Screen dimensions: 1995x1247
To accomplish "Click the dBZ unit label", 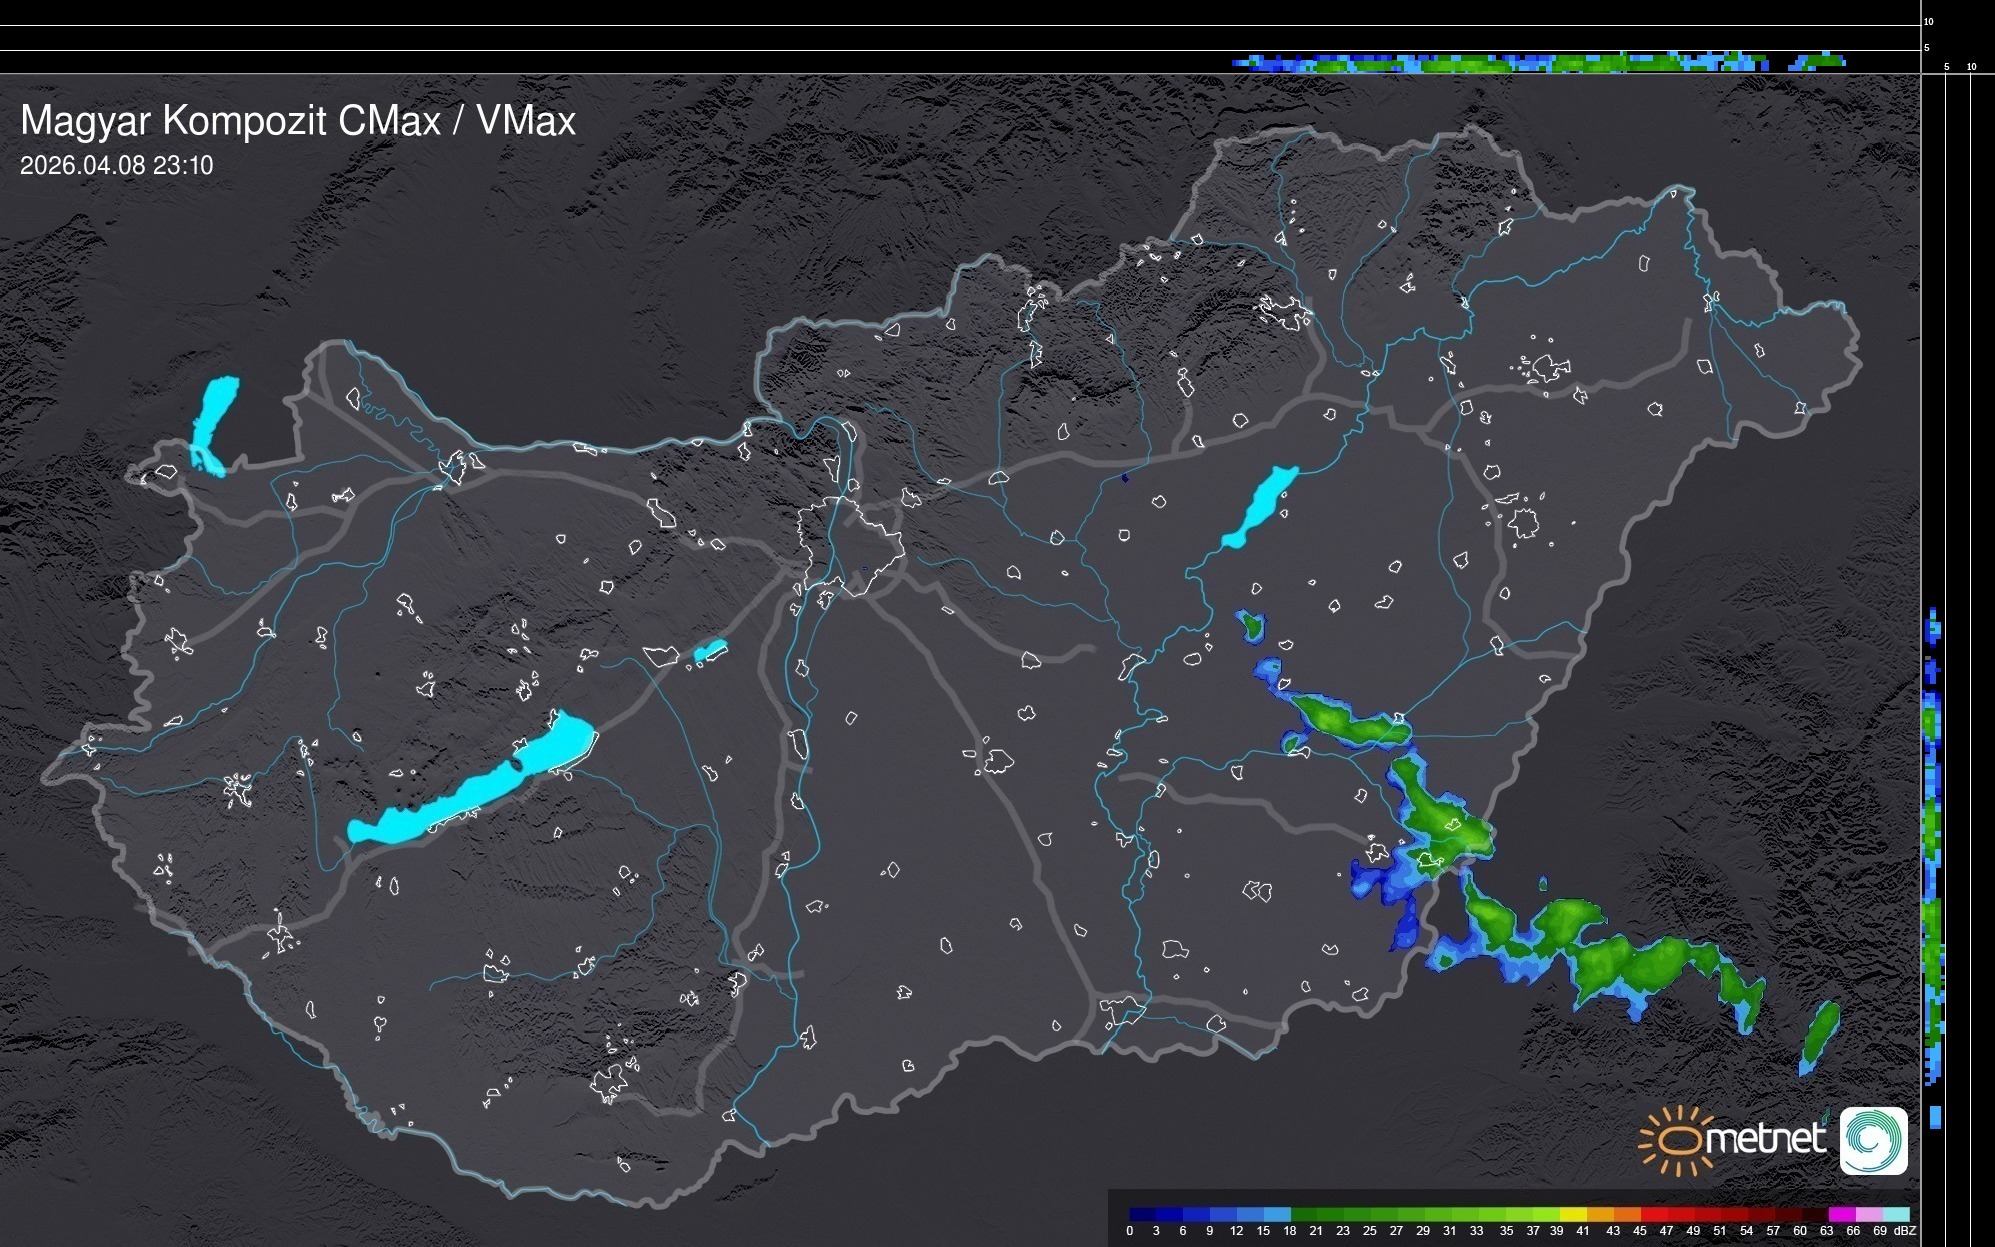I will click(1904, 1231).
